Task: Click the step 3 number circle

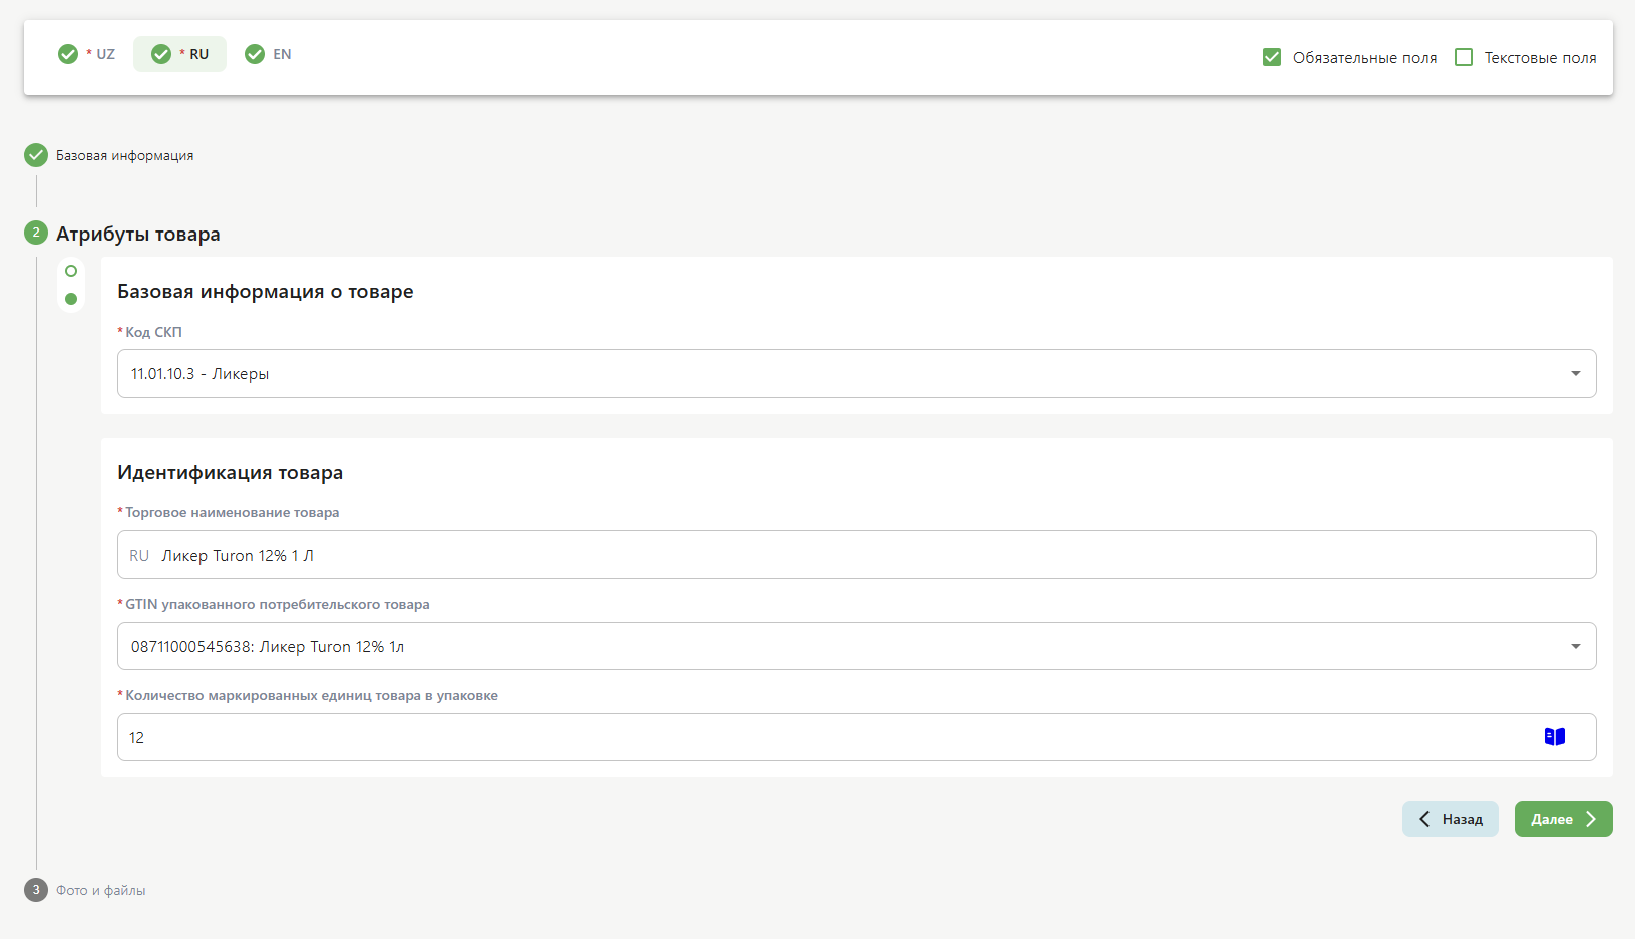Action: [x=36, y=890]
